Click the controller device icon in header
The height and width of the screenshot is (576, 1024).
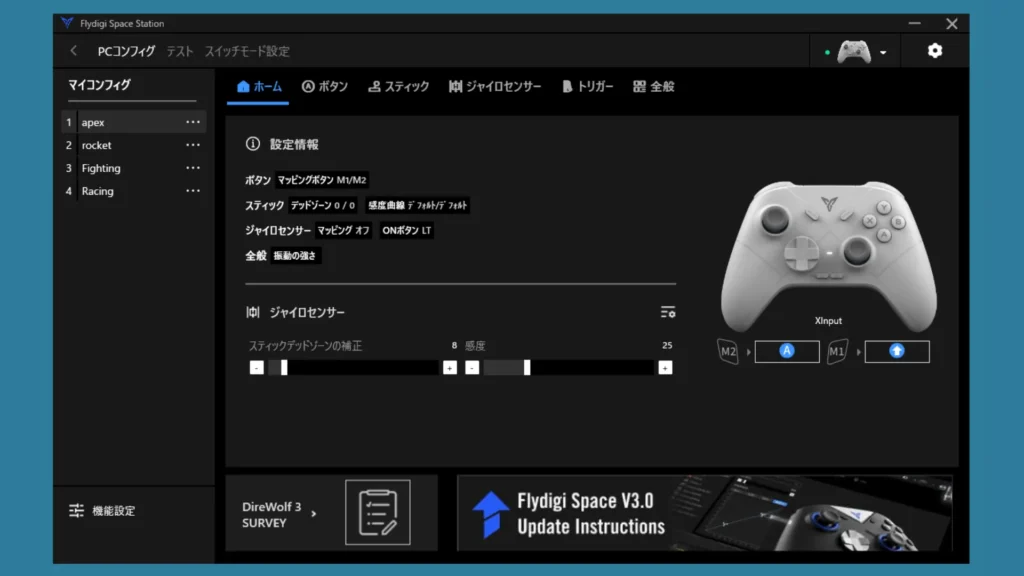point(854,52)
